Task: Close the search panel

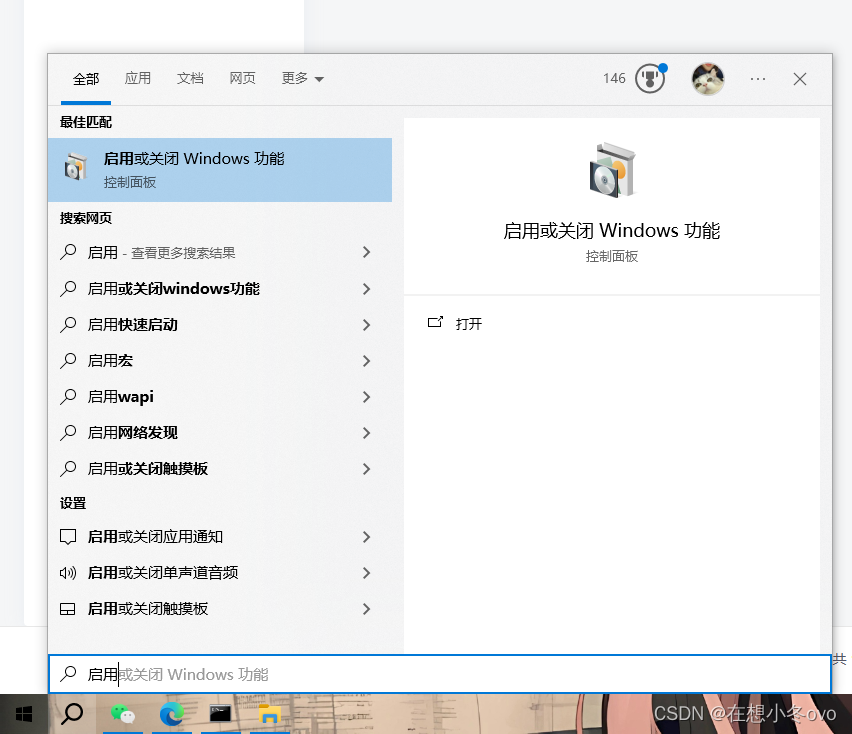Action: click(x=799, y=79)
